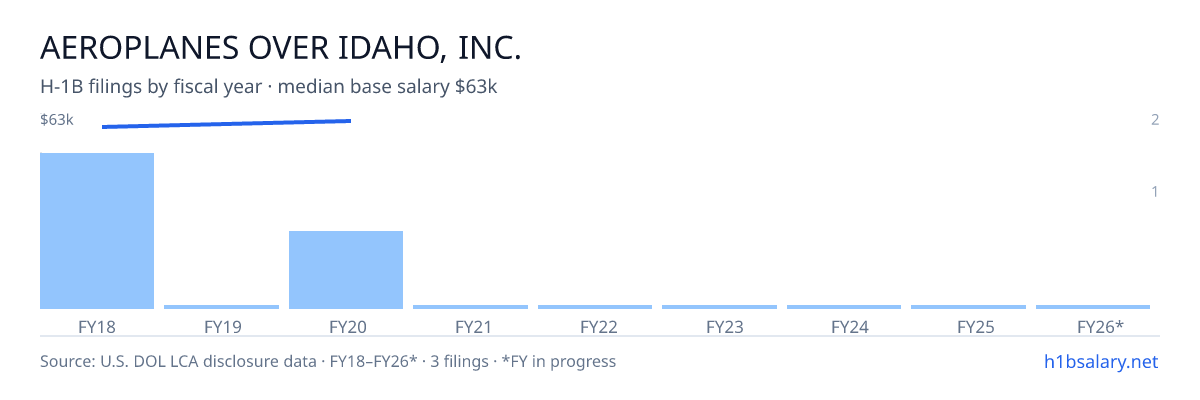
Task: Click the FY19 small bar
Action: click(221, 307)
